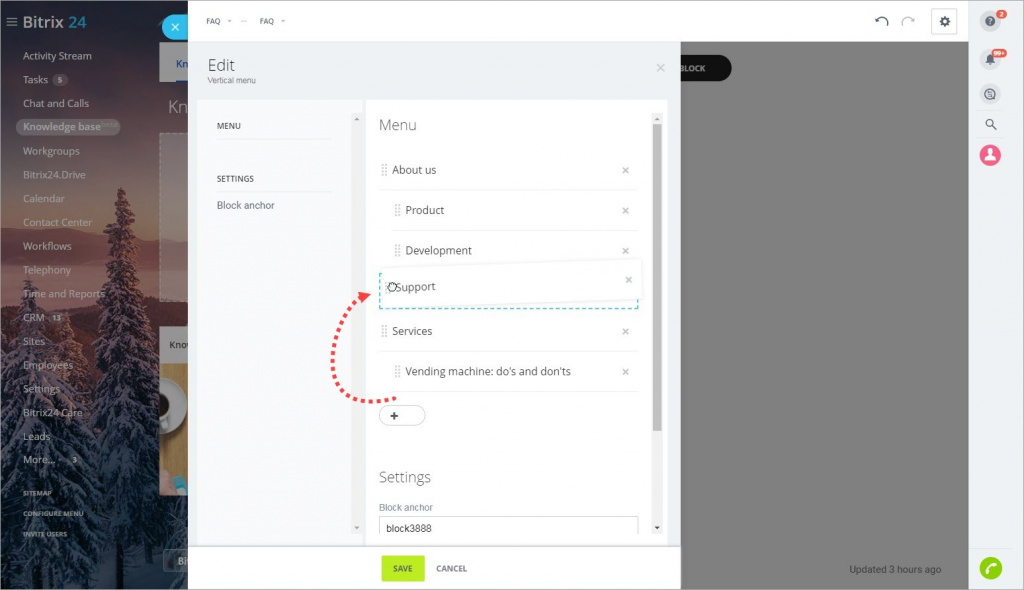Viewport: 1024px width, 590px height.
Task: Save the menu changes
Action: point(403,568)
